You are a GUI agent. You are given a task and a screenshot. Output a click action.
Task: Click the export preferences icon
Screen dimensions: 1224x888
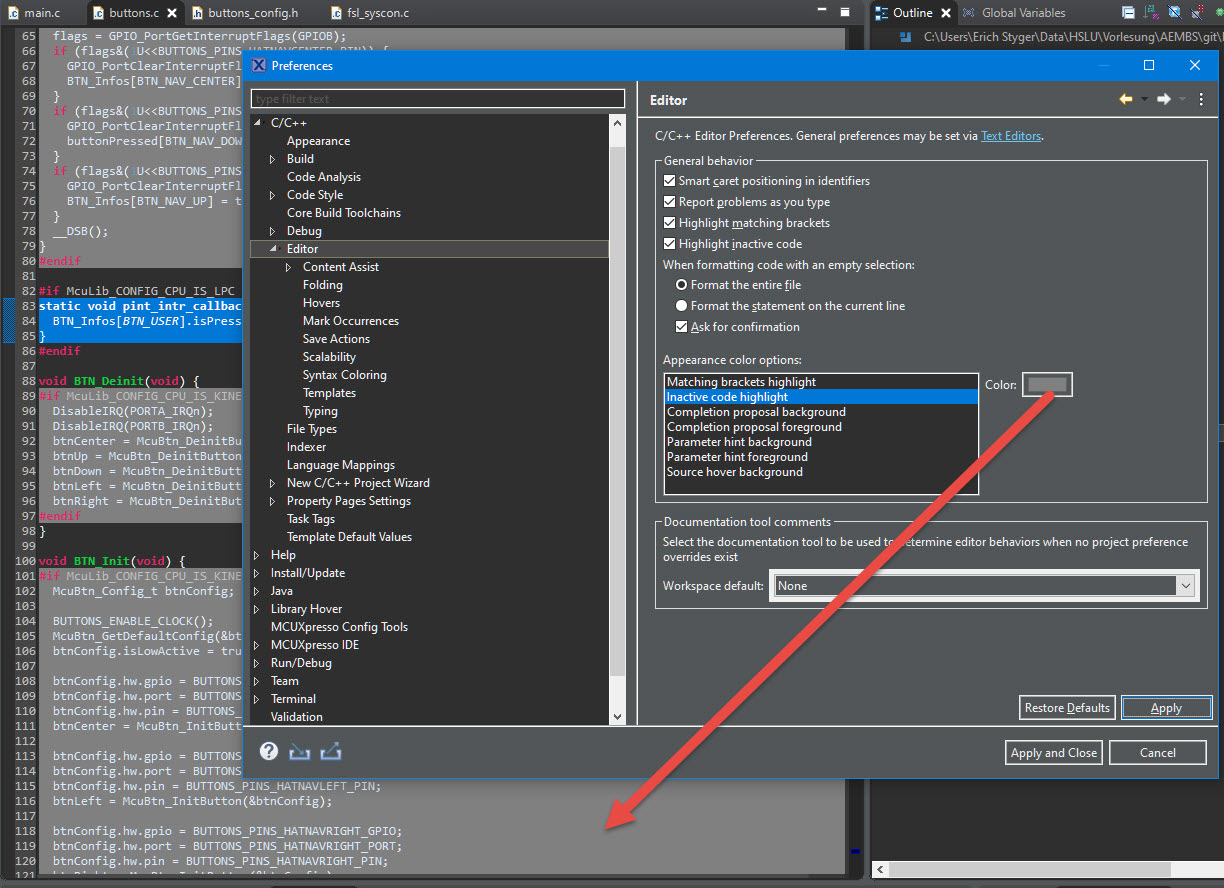331,751
